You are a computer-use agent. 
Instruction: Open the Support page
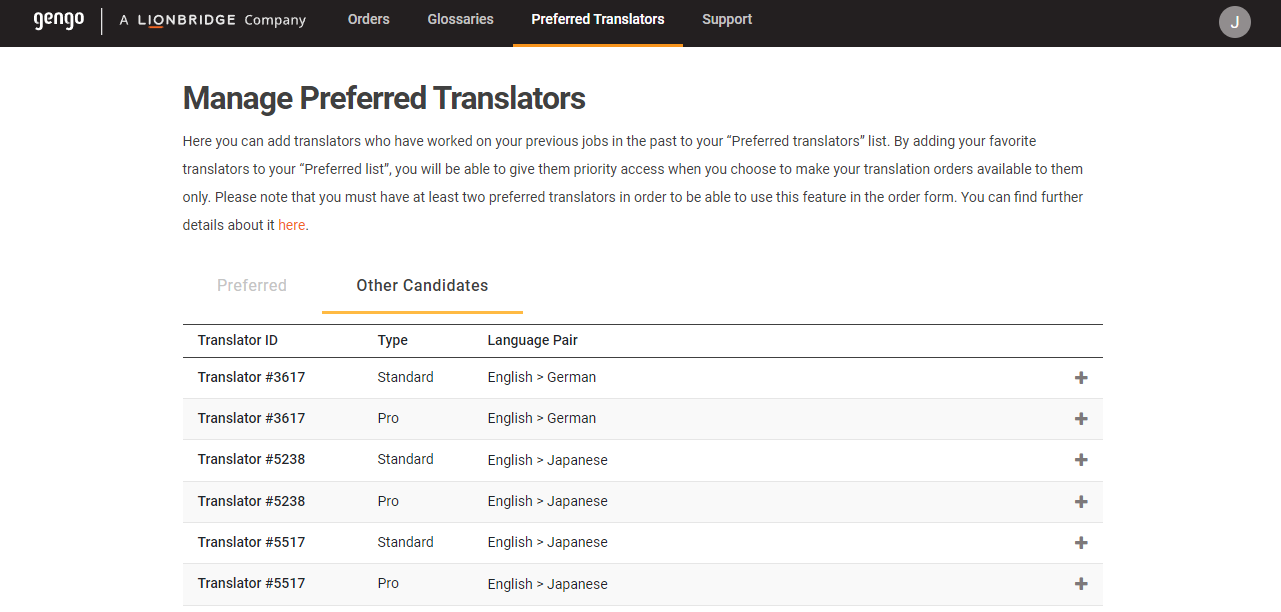(727, 19)
